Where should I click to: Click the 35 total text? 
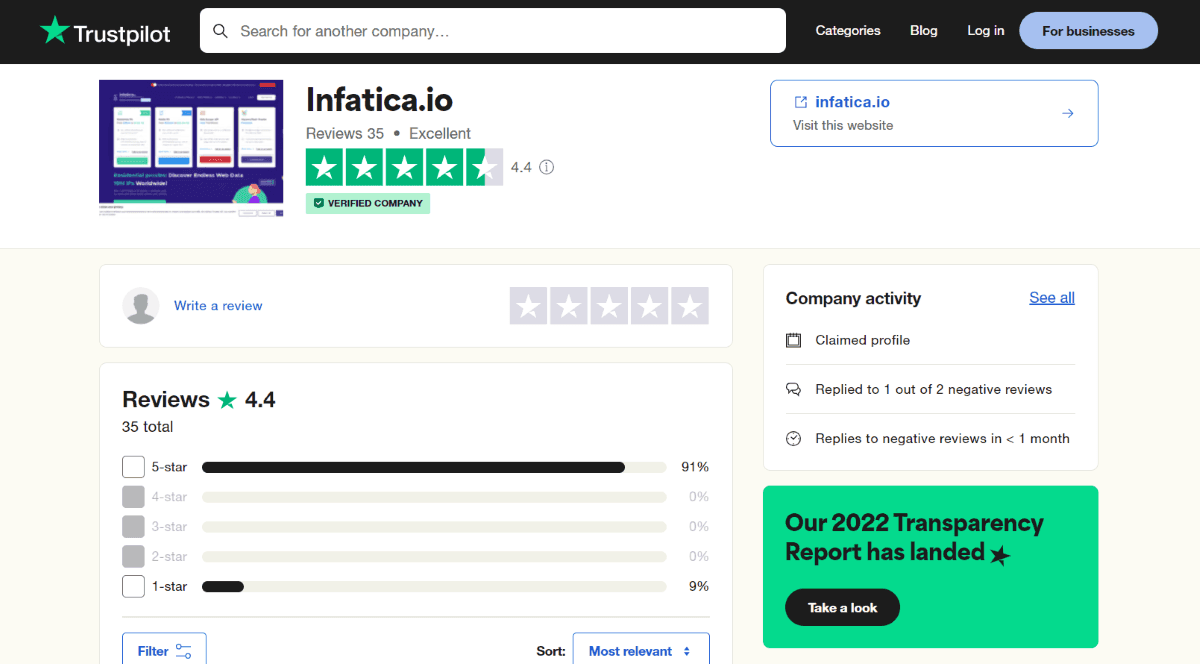point(148,427)
